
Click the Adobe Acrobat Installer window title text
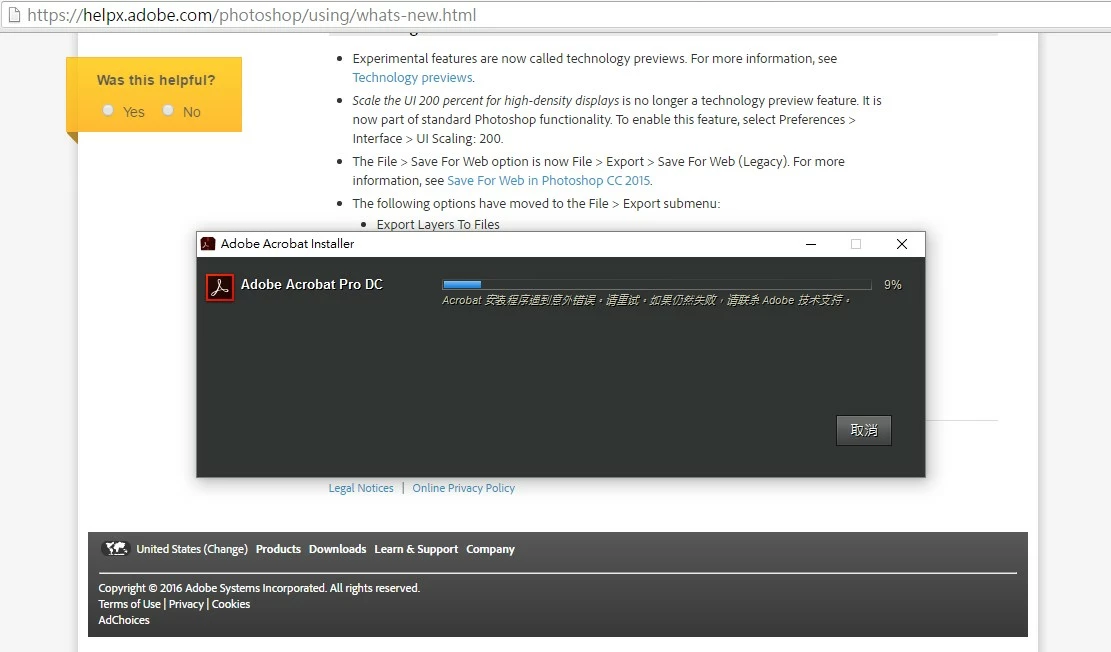point(287,244)
